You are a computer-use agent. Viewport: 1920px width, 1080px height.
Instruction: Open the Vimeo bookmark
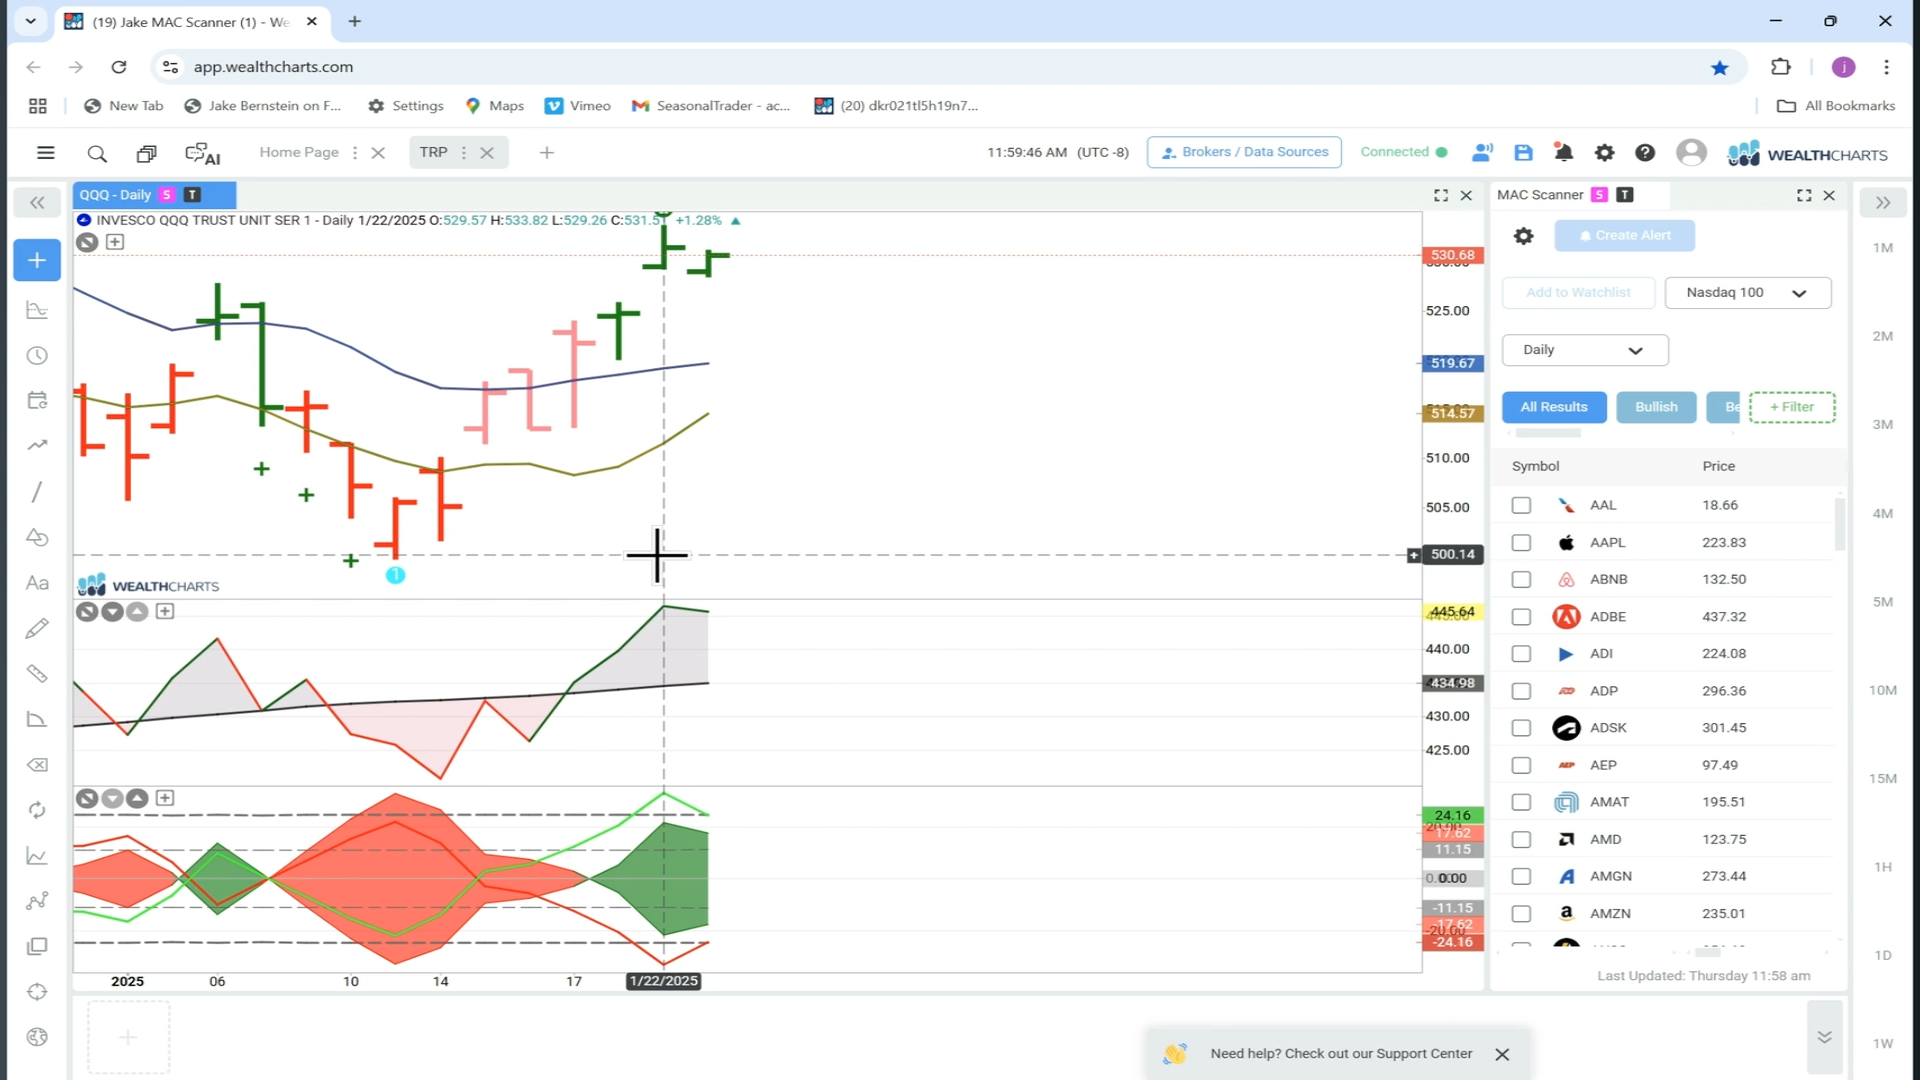point(578,106)
